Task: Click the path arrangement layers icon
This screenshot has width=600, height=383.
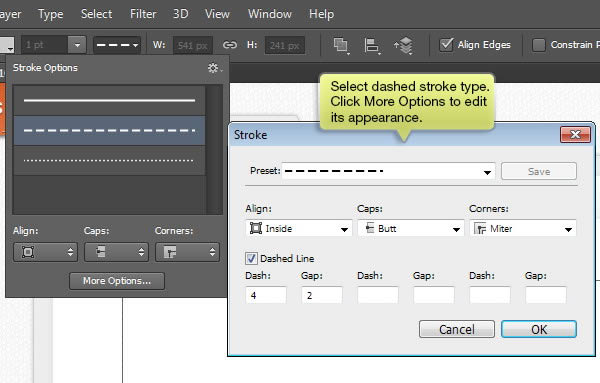Action: pos(403,46)
